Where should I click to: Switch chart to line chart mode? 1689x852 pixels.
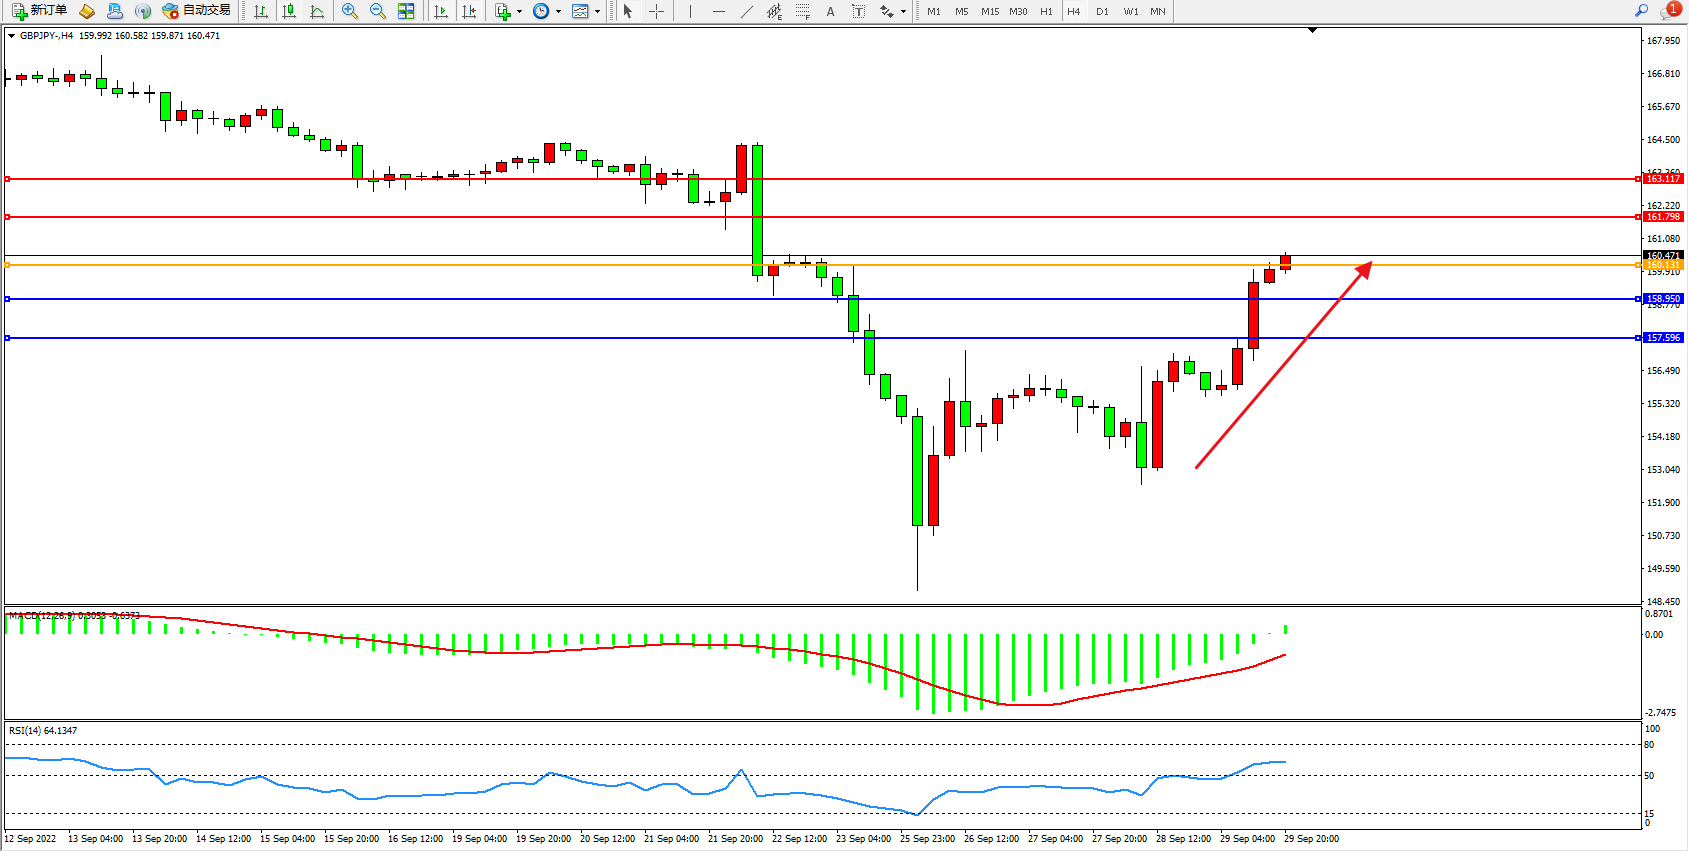pos(317,11)
